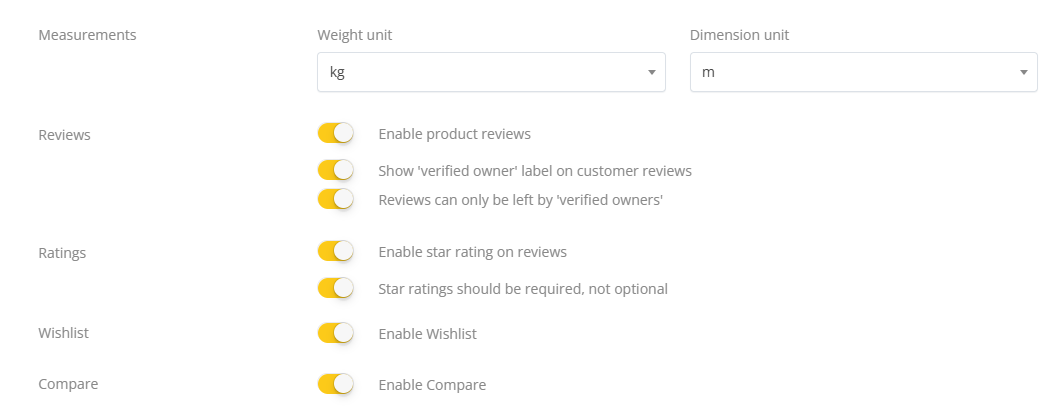Viewport: 1061px width, 419px height.
Task: Click the arrow in the m select box
Action: 1023,72
